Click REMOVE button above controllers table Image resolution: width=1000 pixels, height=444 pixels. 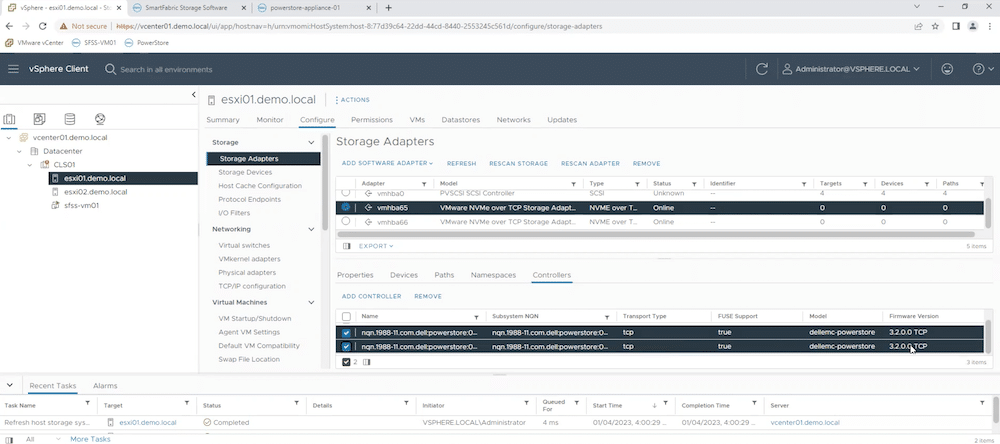428,297
